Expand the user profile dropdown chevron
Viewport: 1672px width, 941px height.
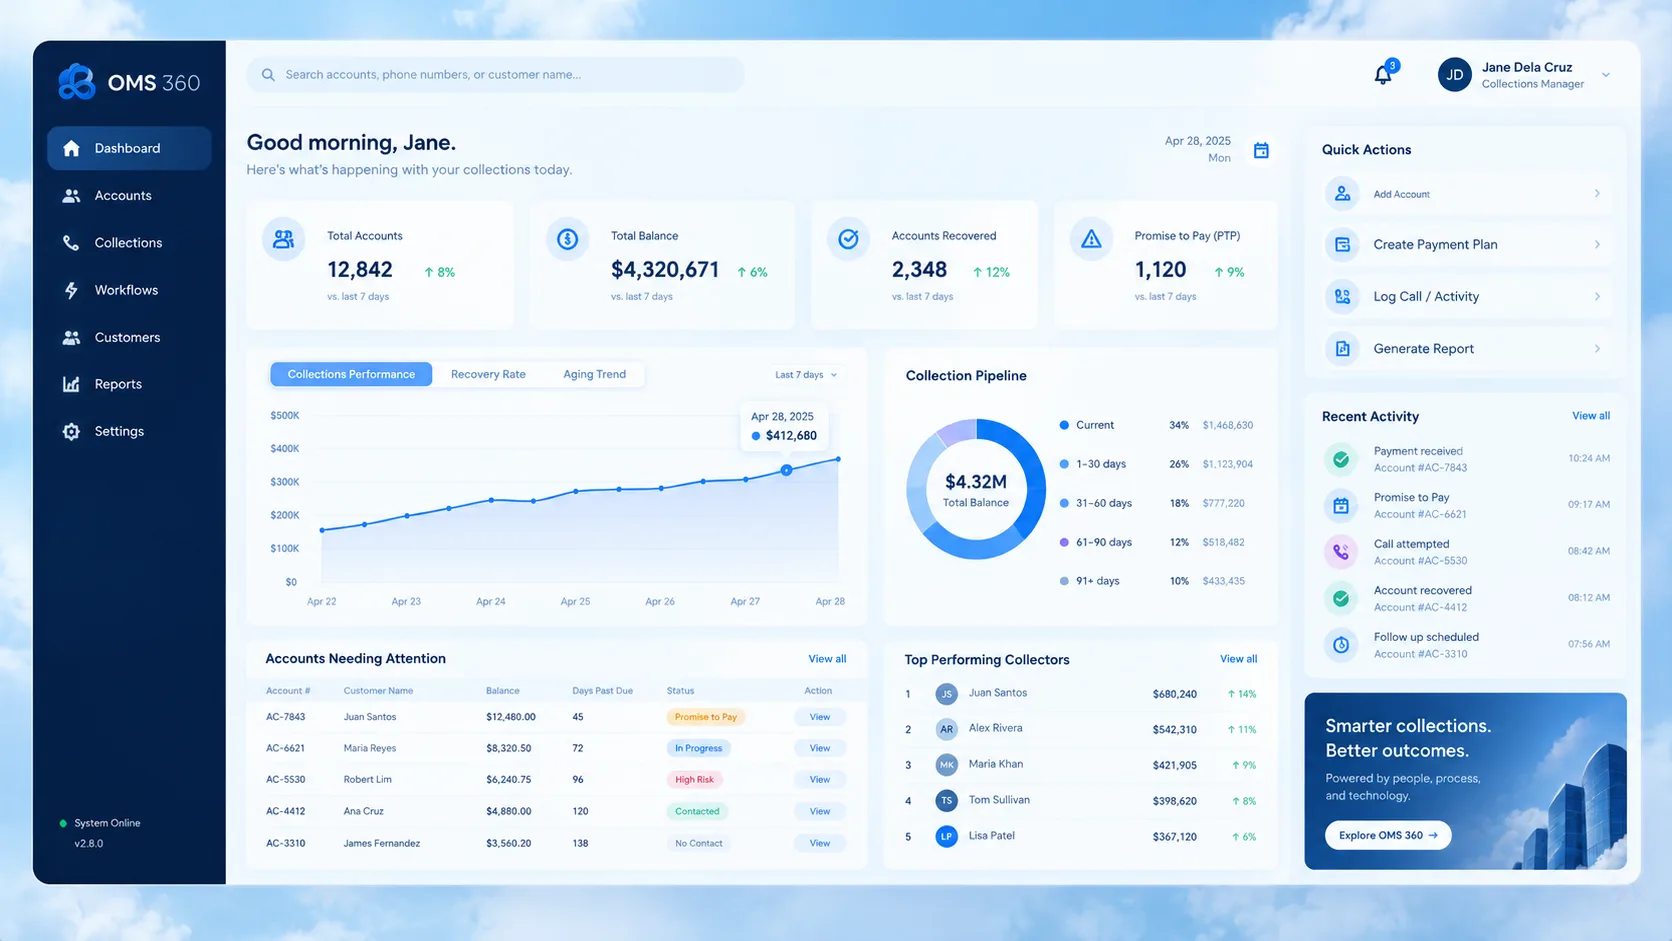pos(1605,75)
